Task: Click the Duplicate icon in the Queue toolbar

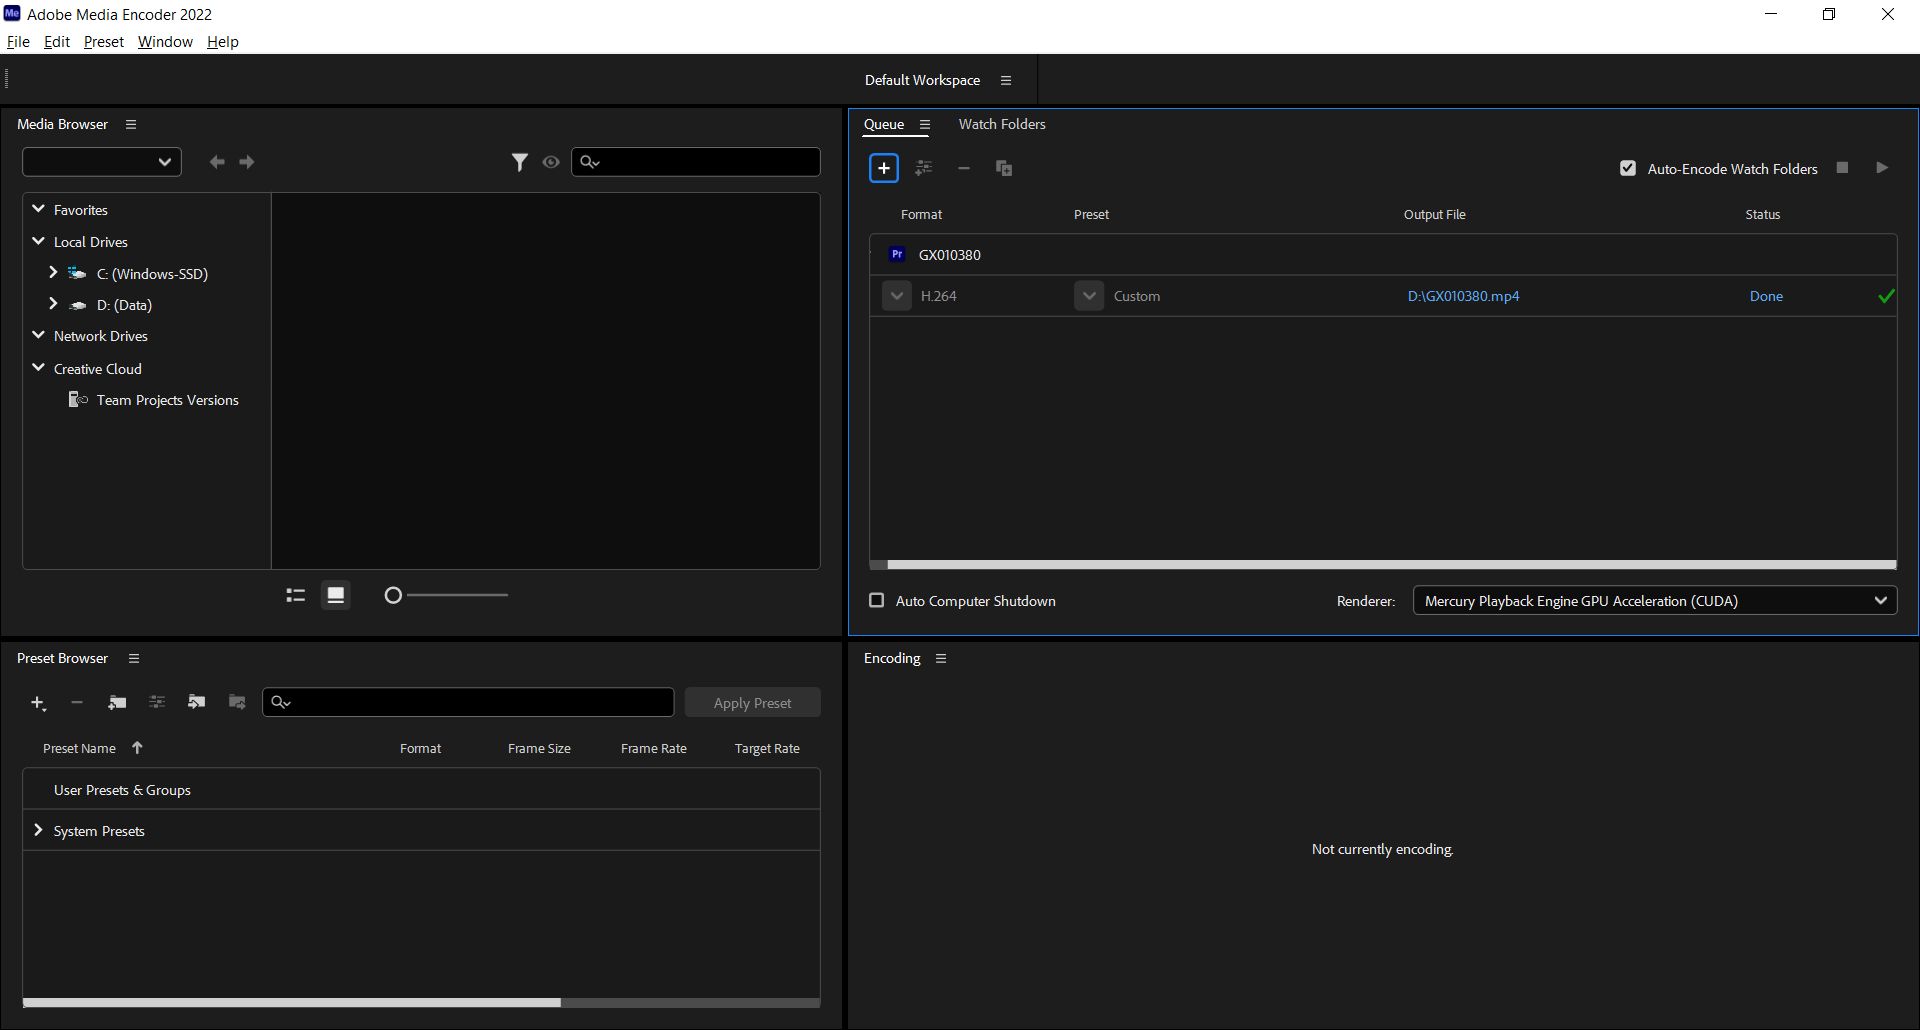Action: (x=1003, y=168)
